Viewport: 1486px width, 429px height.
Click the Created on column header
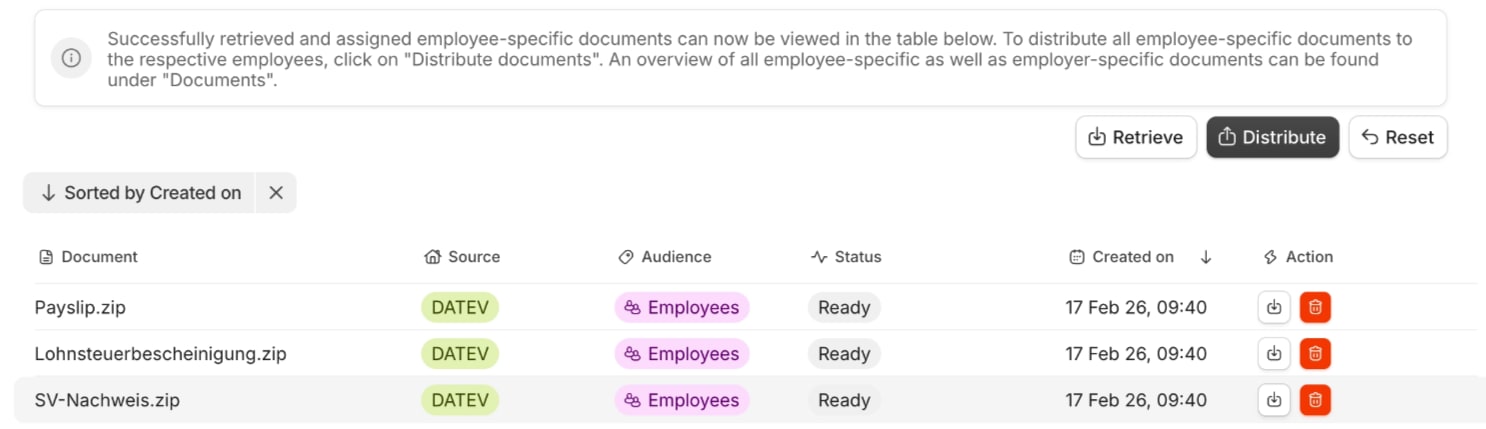1121,257
